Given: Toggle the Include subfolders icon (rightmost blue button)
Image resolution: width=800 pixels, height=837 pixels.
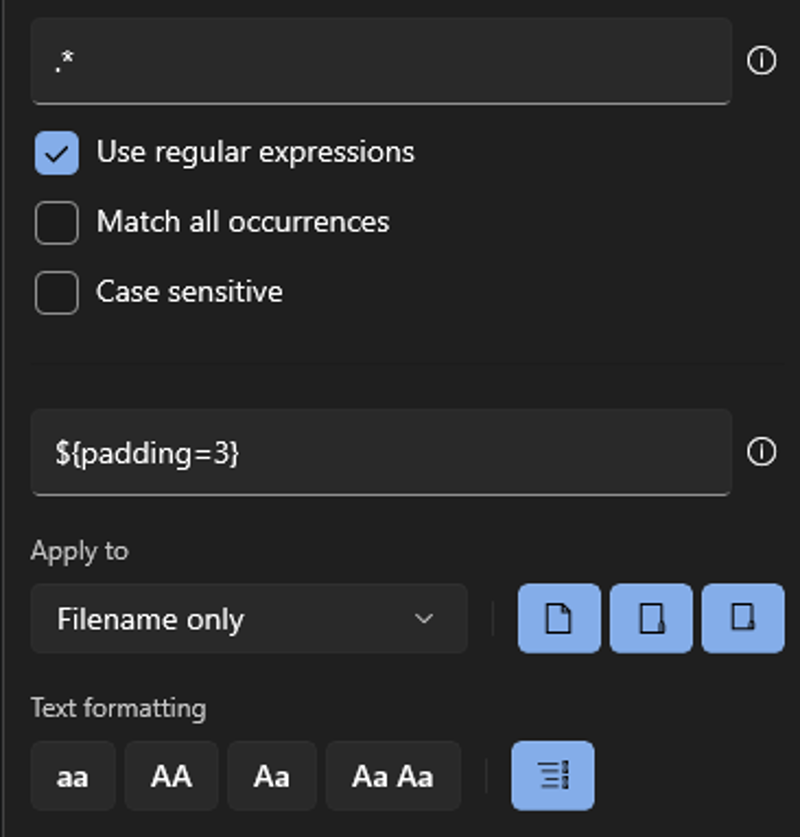Looking at the screenshot, I should tap(743, 618).
